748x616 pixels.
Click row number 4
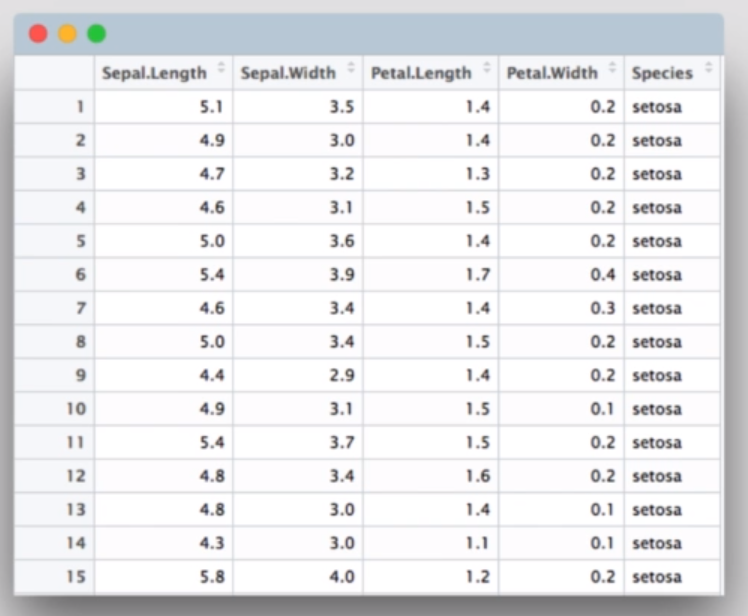54,208
